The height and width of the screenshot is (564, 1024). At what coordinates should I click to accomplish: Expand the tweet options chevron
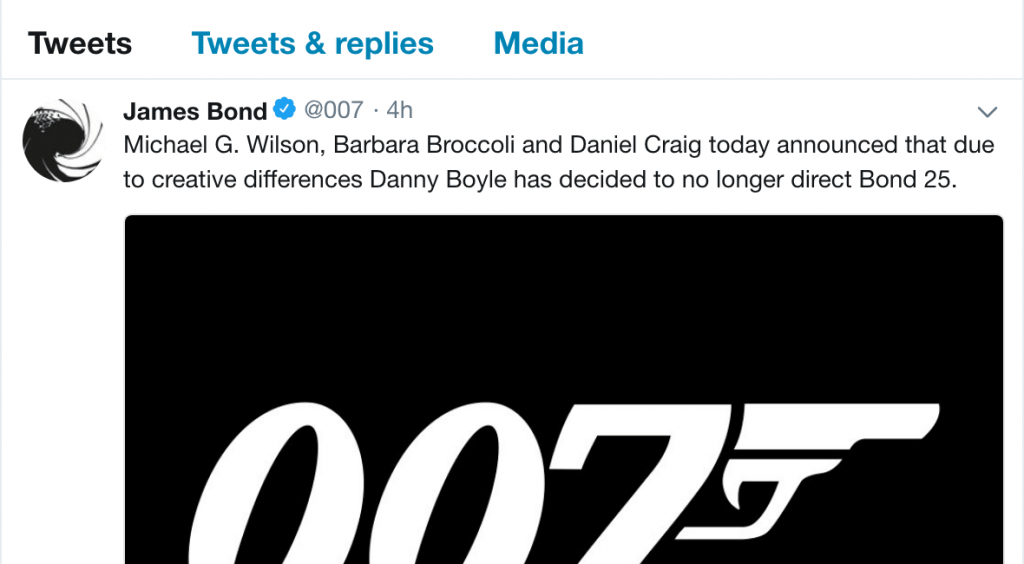[x=987, y=111]
